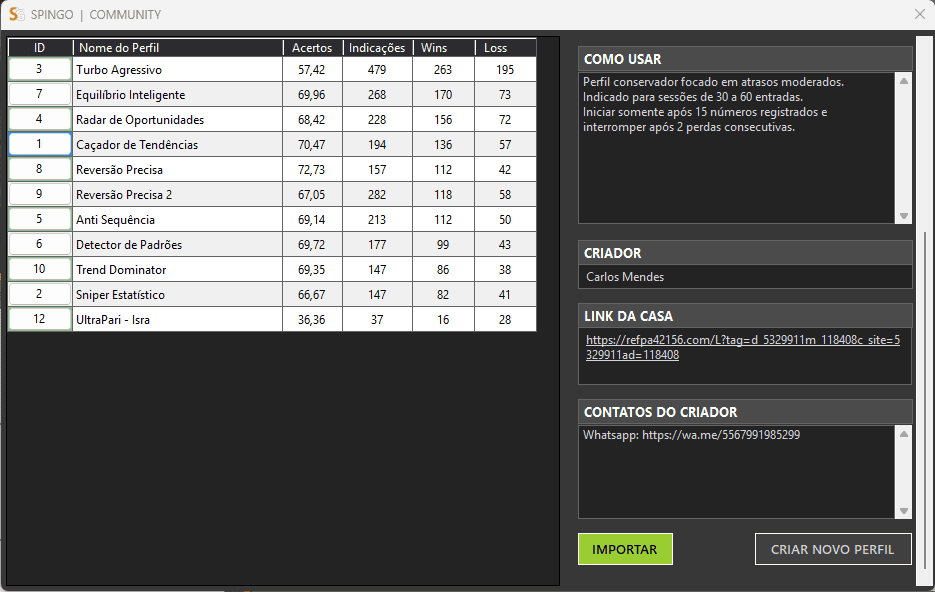Click the Whatsapp contact text
Screen dimensions: 935x592
tap(692, 435)
